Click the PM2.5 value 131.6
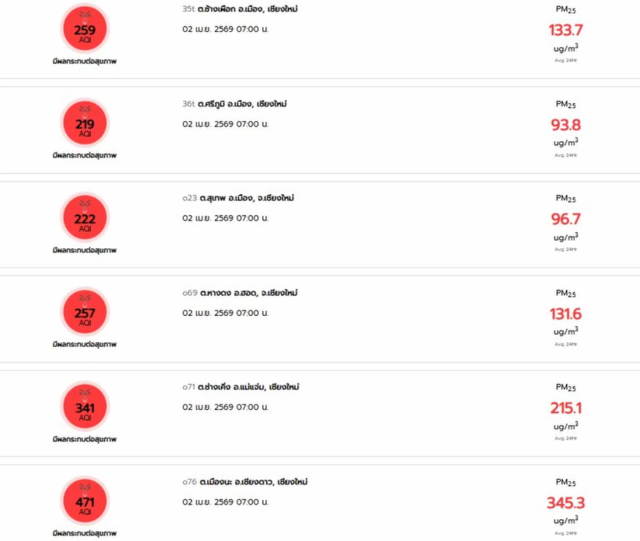640x541 pixels. [x=565, y=313]
